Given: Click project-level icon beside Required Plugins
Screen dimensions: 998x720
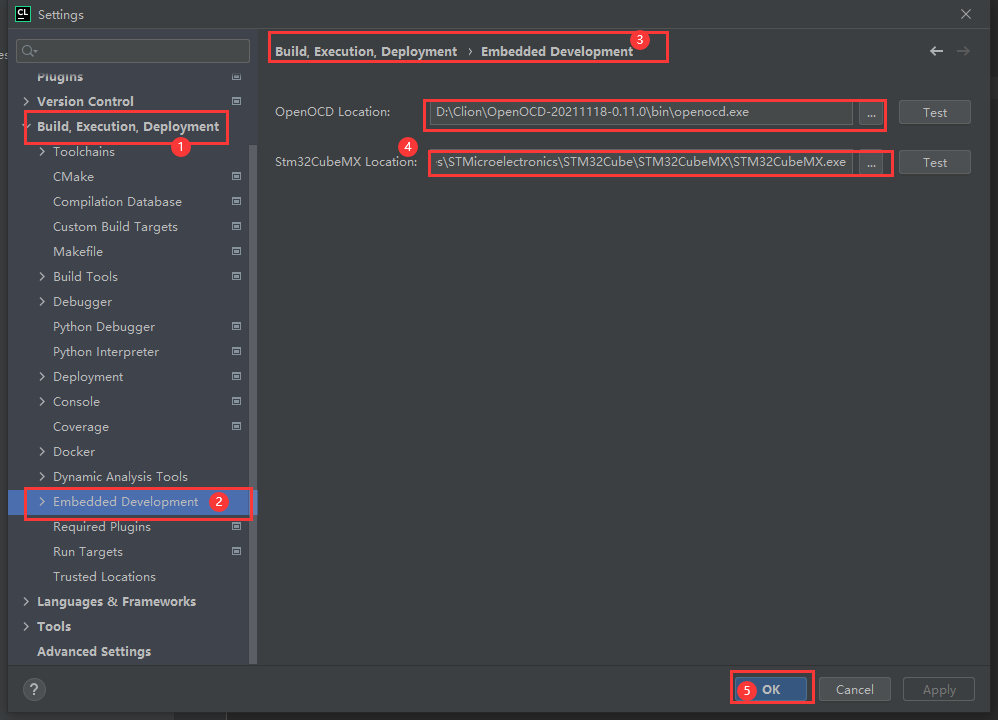Looking at the screenshot, I should click(236, 526).
